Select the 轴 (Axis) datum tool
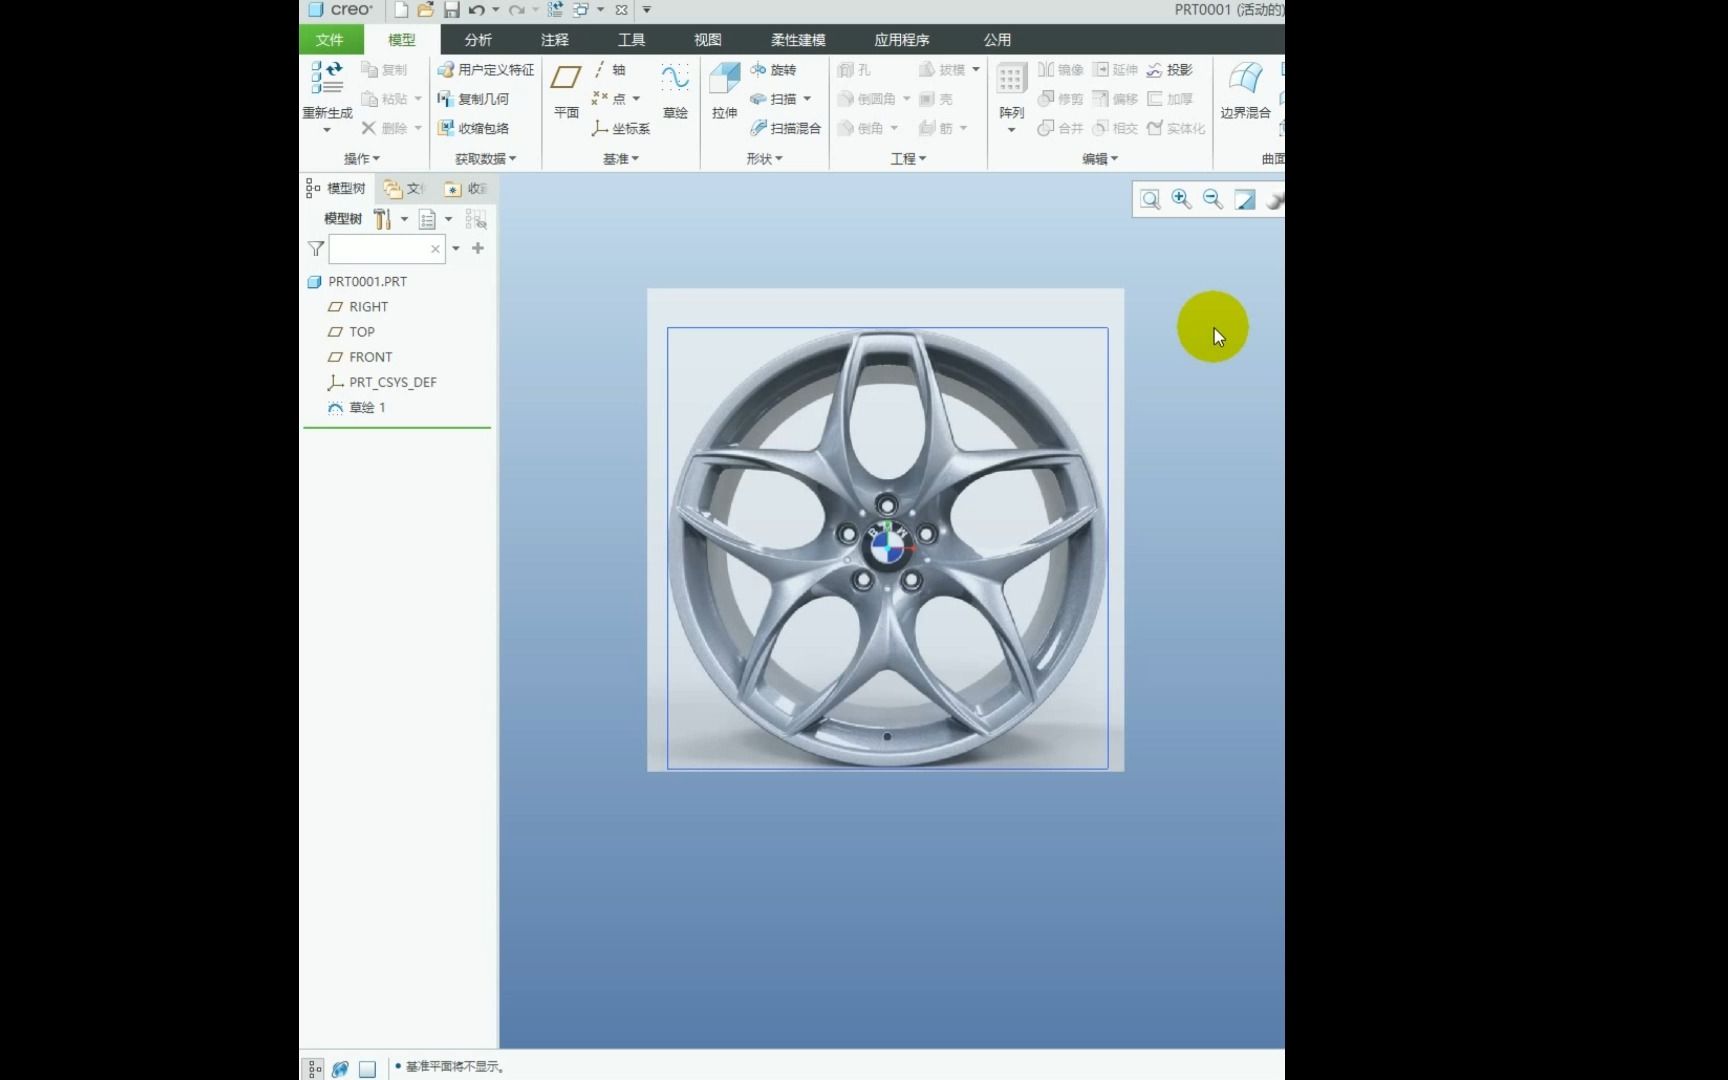Screen dimensions: 1728x1080 [609, 70]
